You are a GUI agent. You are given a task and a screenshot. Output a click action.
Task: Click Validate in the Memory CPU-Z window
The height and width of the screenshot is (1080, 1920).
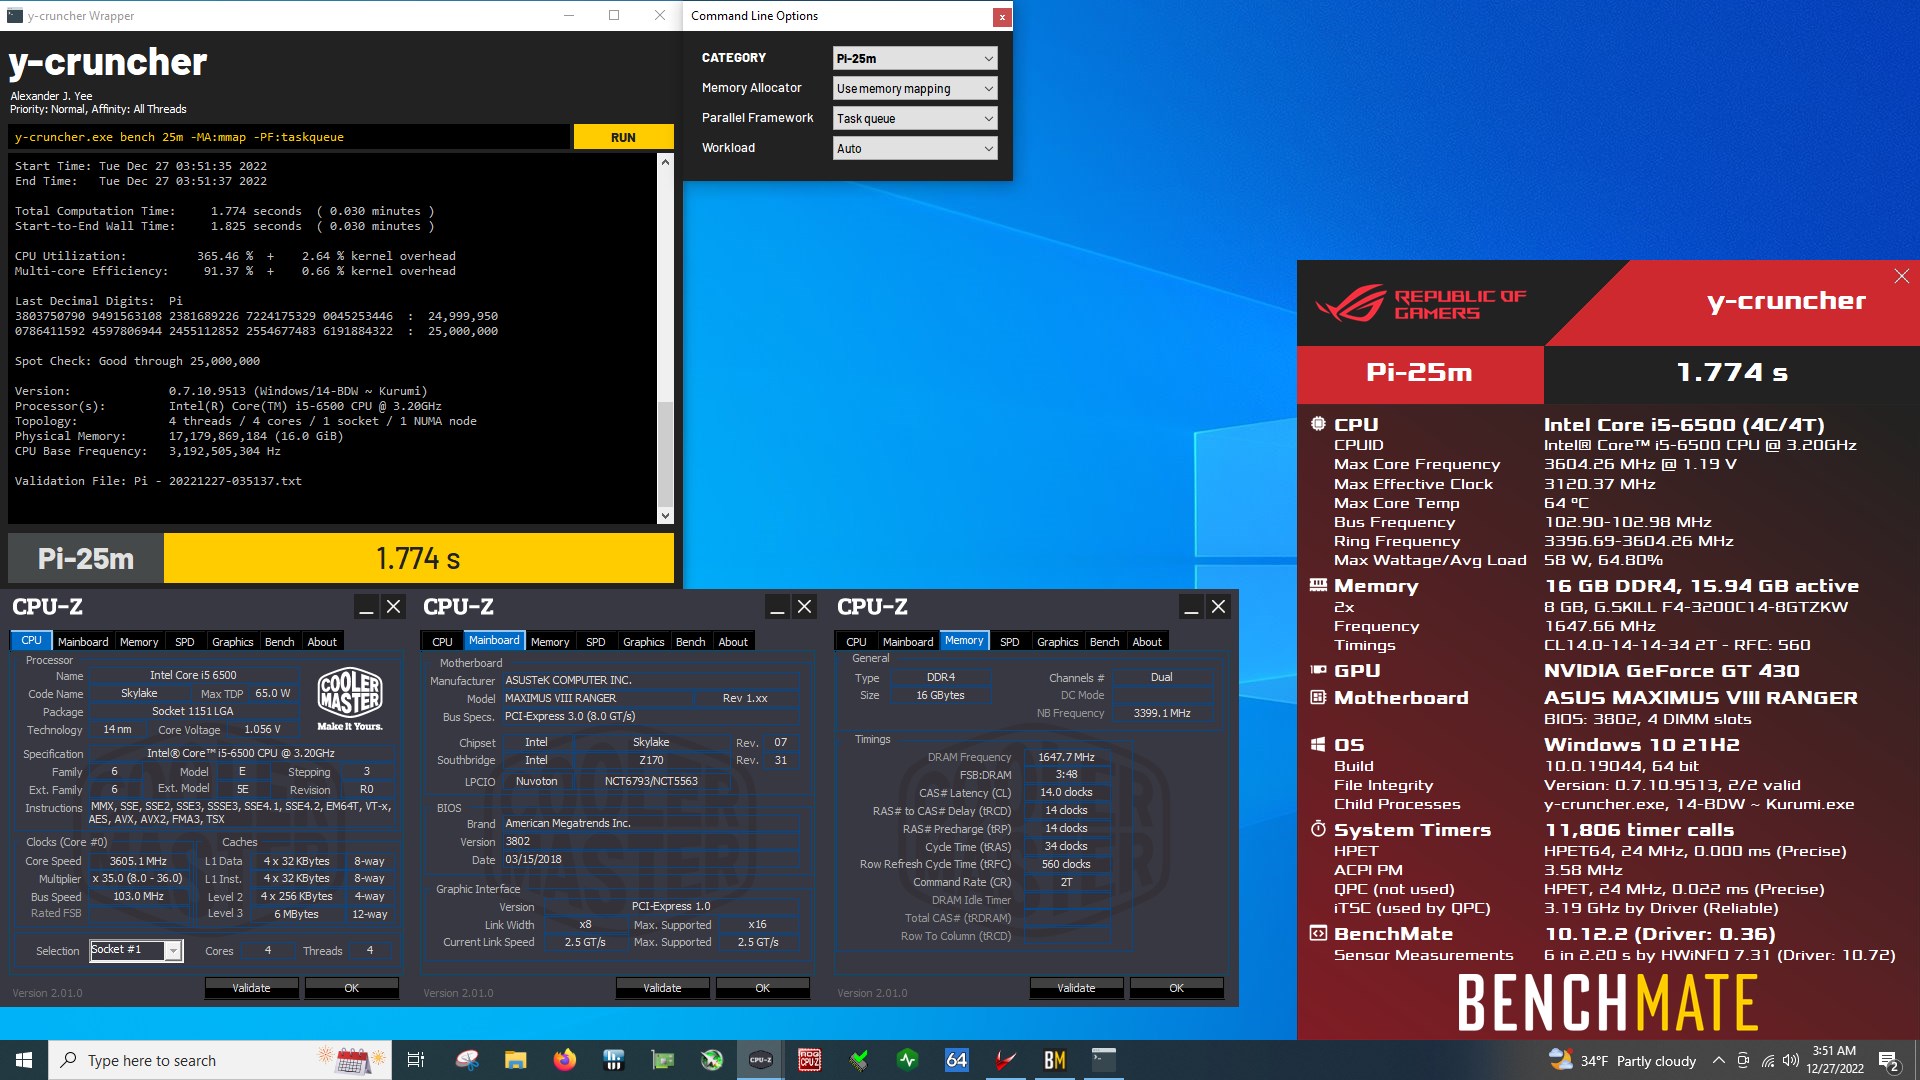click(1076, 987)
